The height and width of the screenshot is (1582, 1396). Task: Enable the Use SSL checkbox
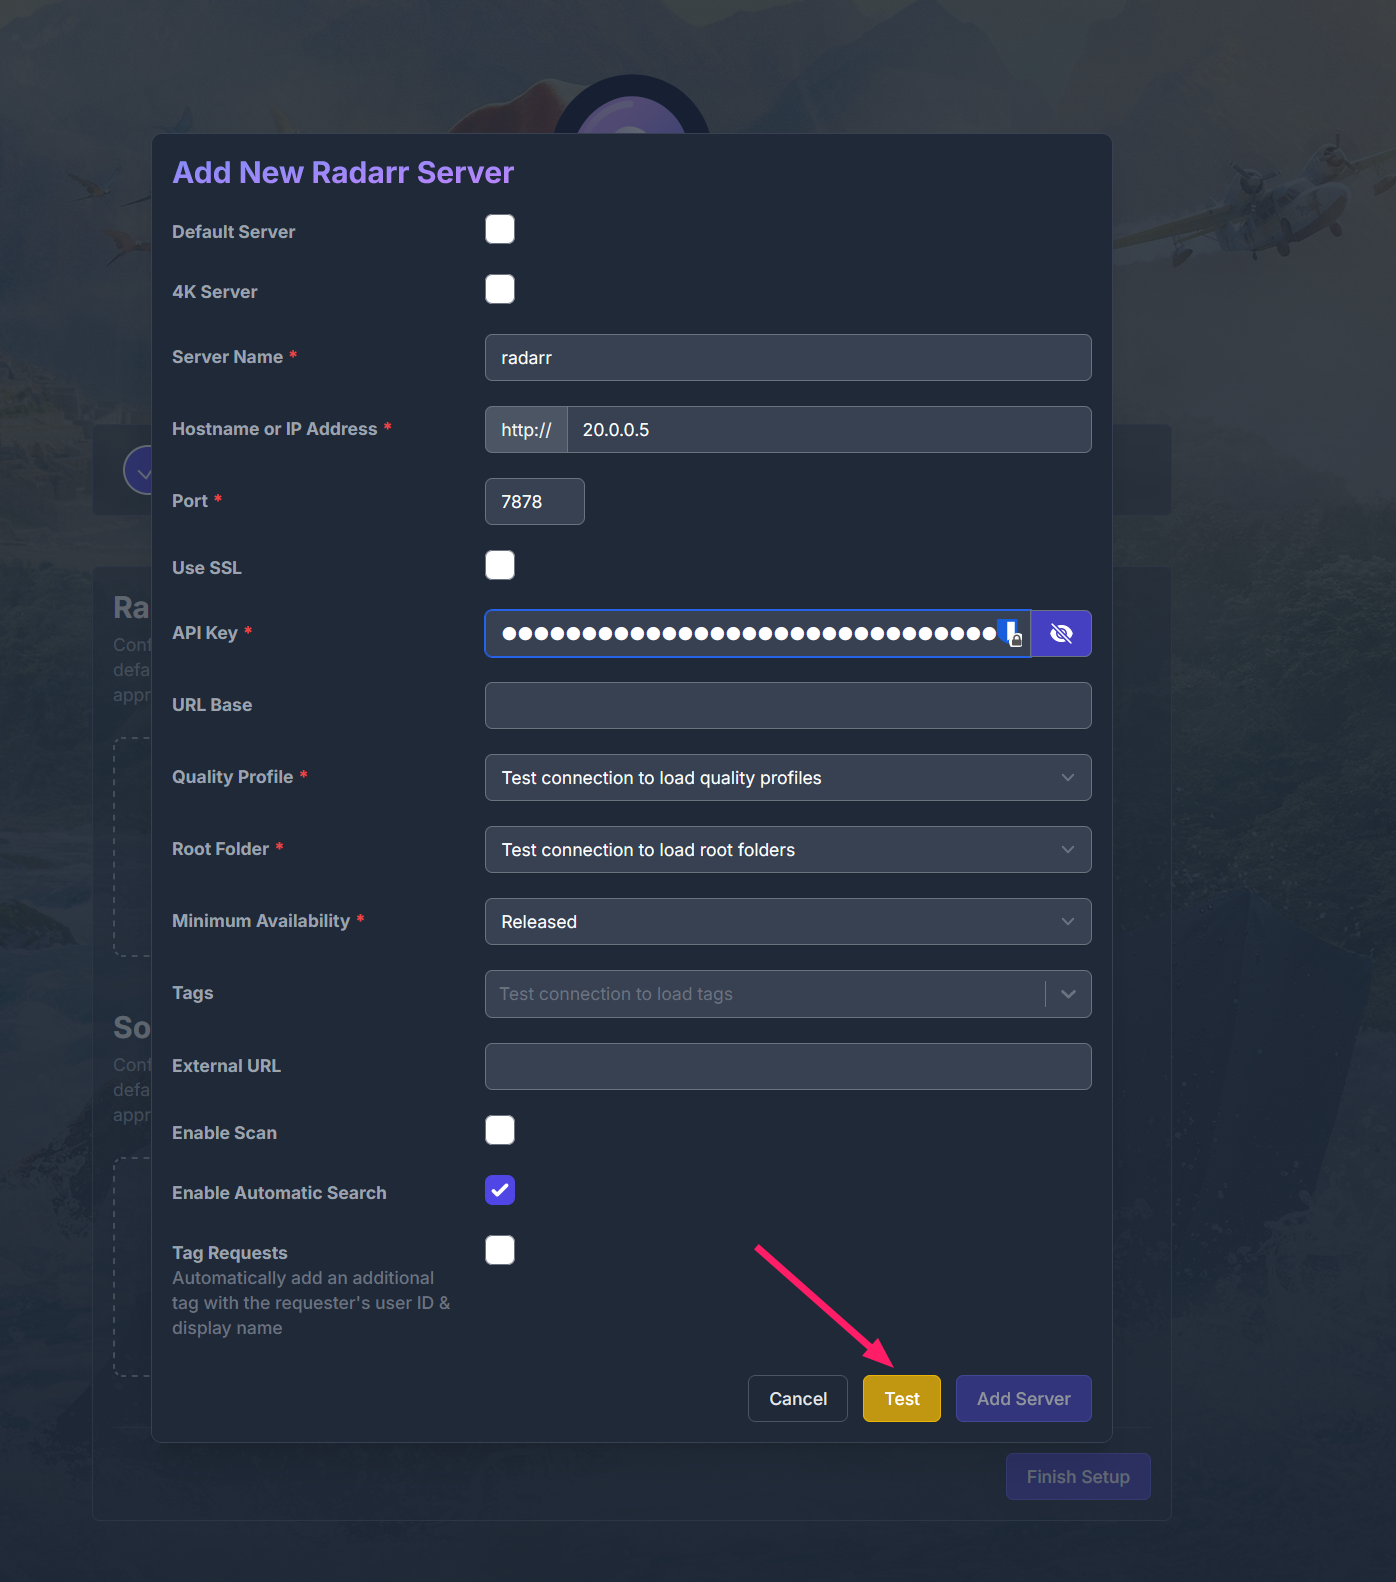point(500,566)
